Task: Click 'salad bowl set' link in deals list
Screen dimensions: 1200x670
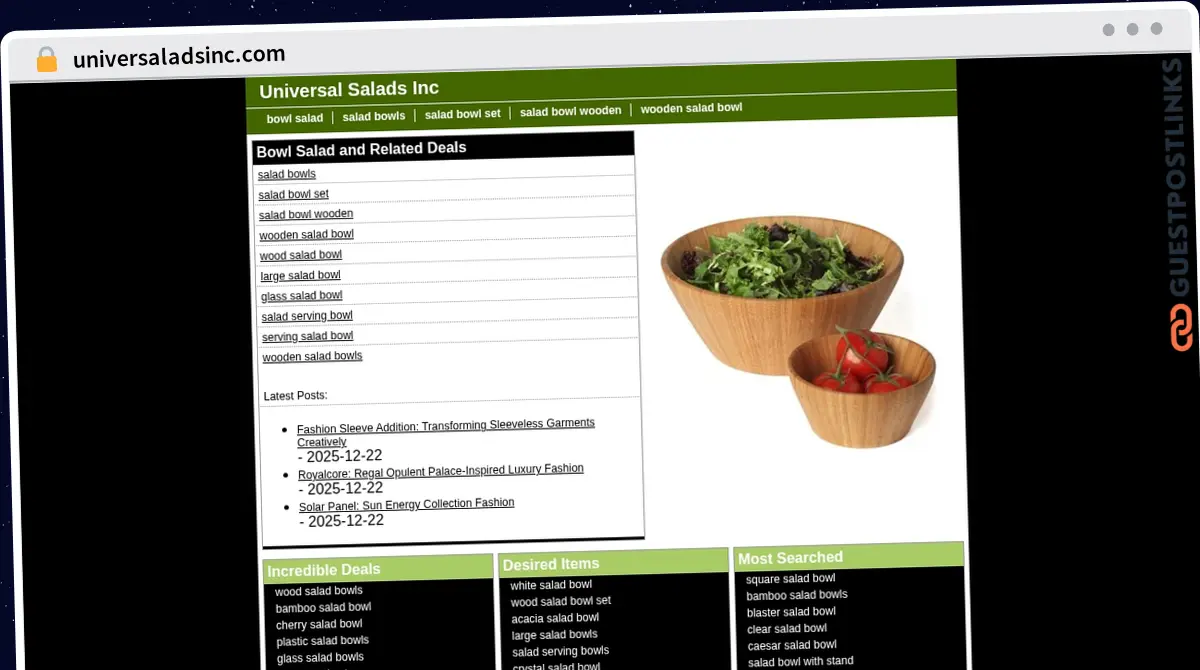Action: [294, 194]
